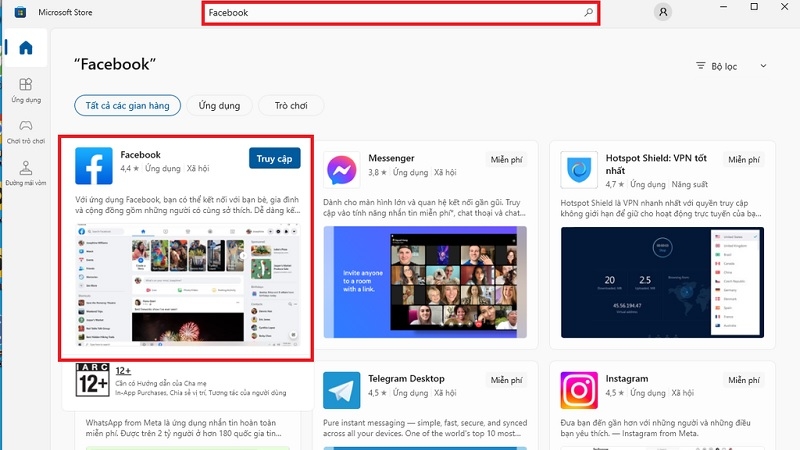Open the Home icon in the sidebar
The image size is (800, 450).
[x=26, y=48]
